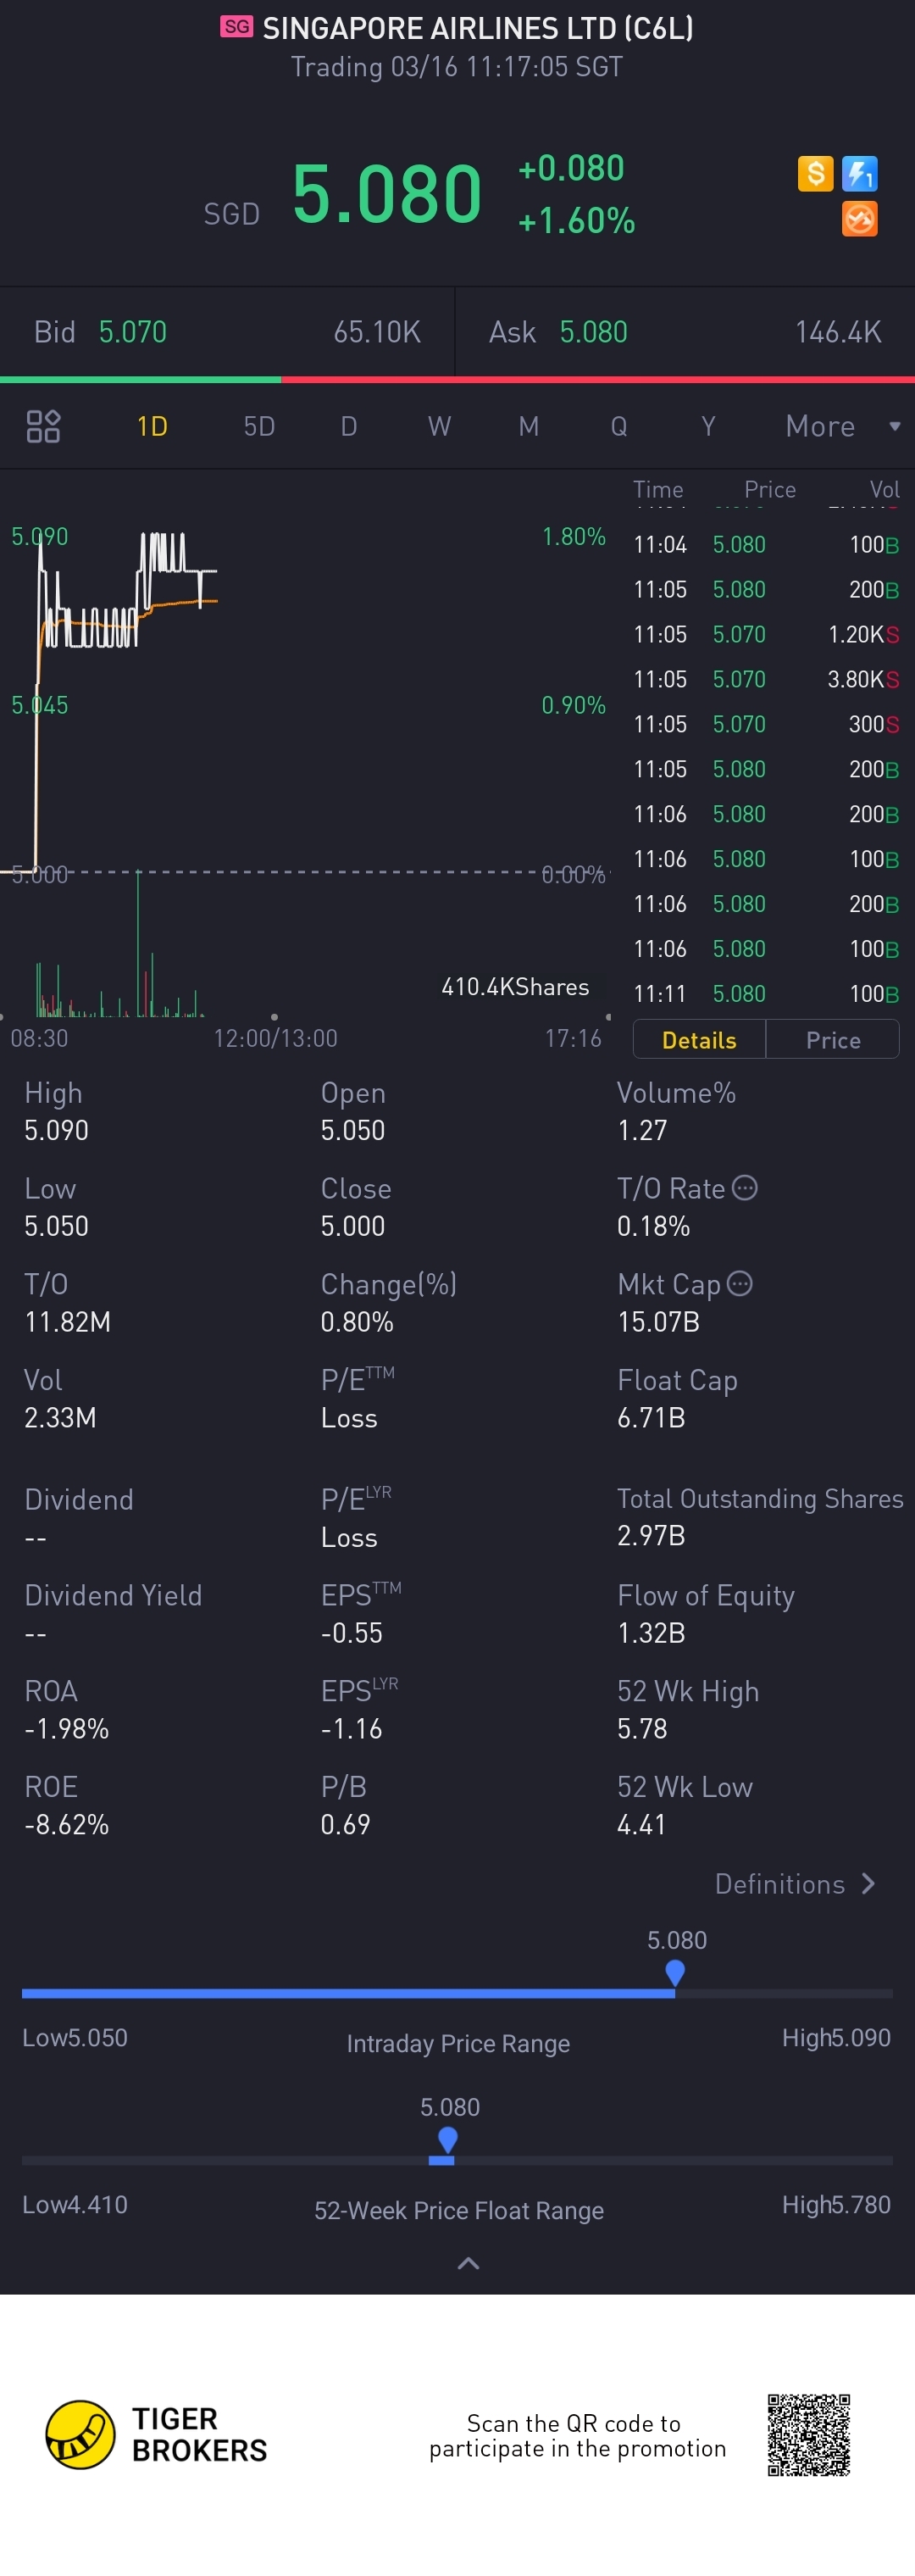Switch to the W weekly chart

point(439,427)
